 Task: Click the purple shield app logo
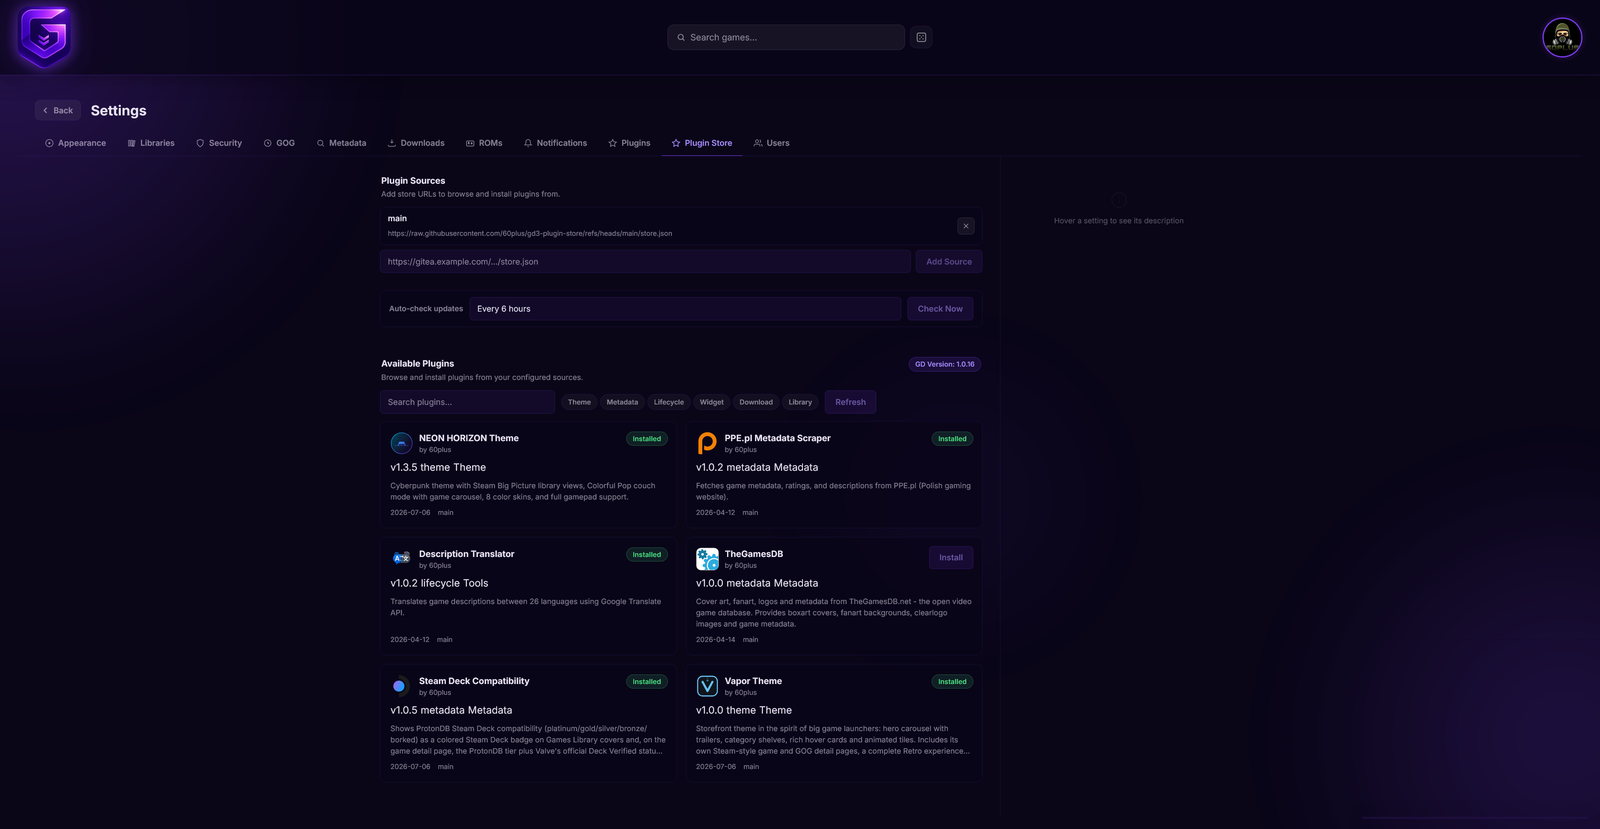tap(44, 37)
